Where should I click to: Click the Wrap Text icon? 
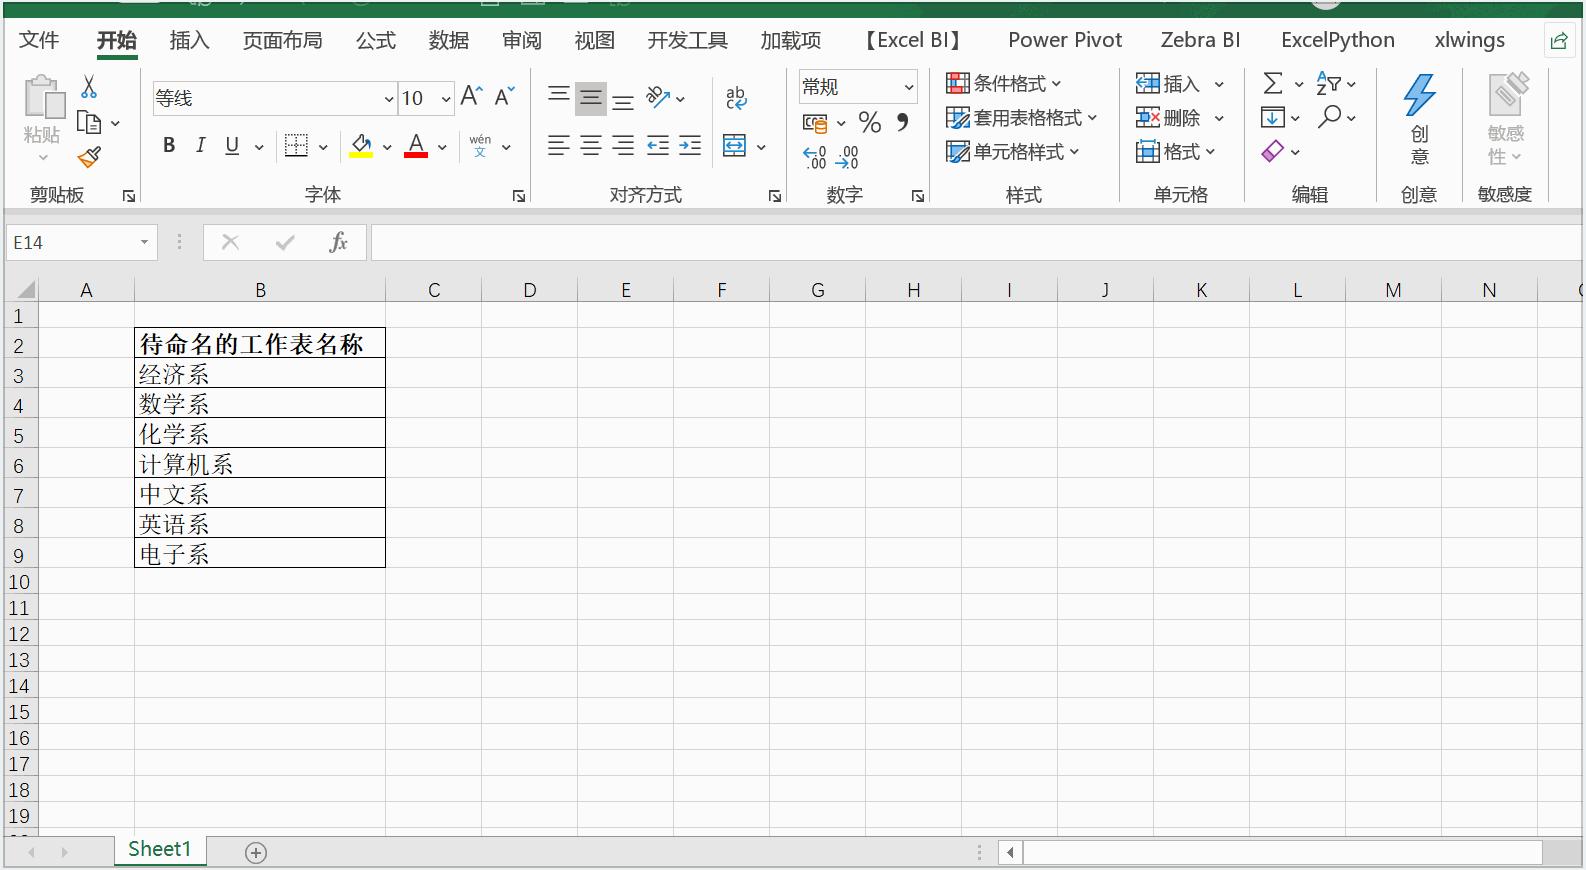click(x=736, y=97)
